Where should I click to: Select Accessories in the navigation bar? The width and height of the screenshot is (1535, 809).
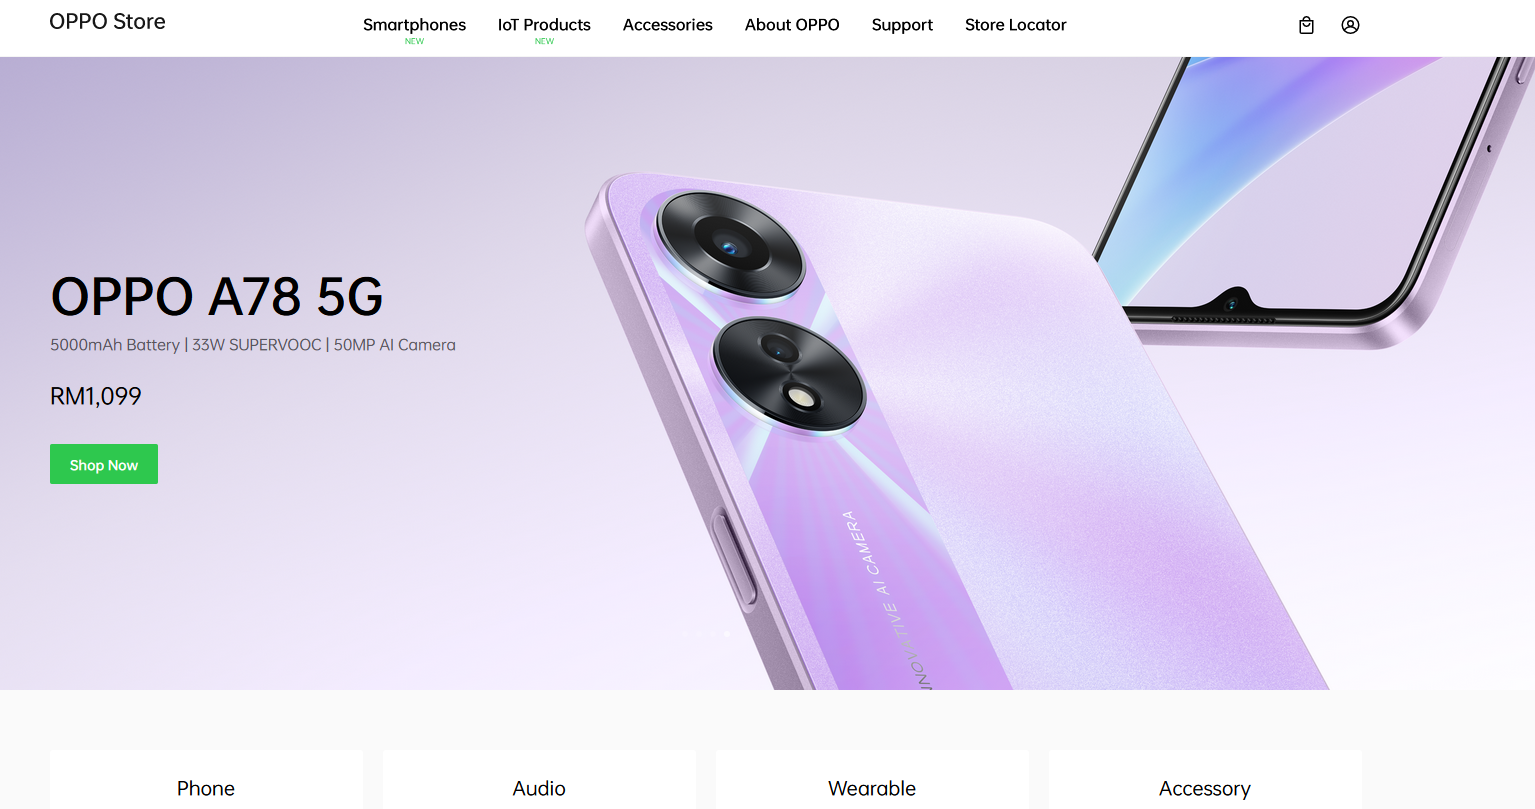pyautogui.click(x=668, y=25)
